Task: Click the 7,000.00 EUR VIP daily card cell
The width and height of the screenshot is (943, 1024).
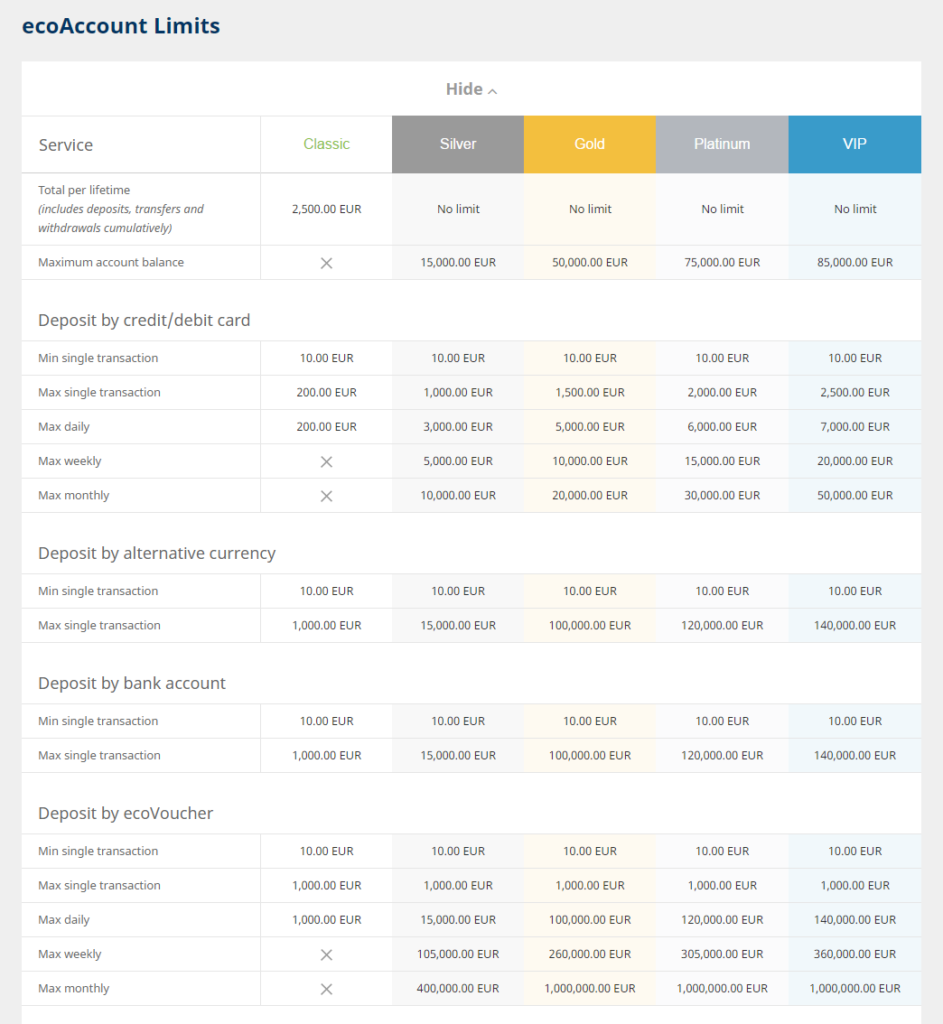Action: 855,427
